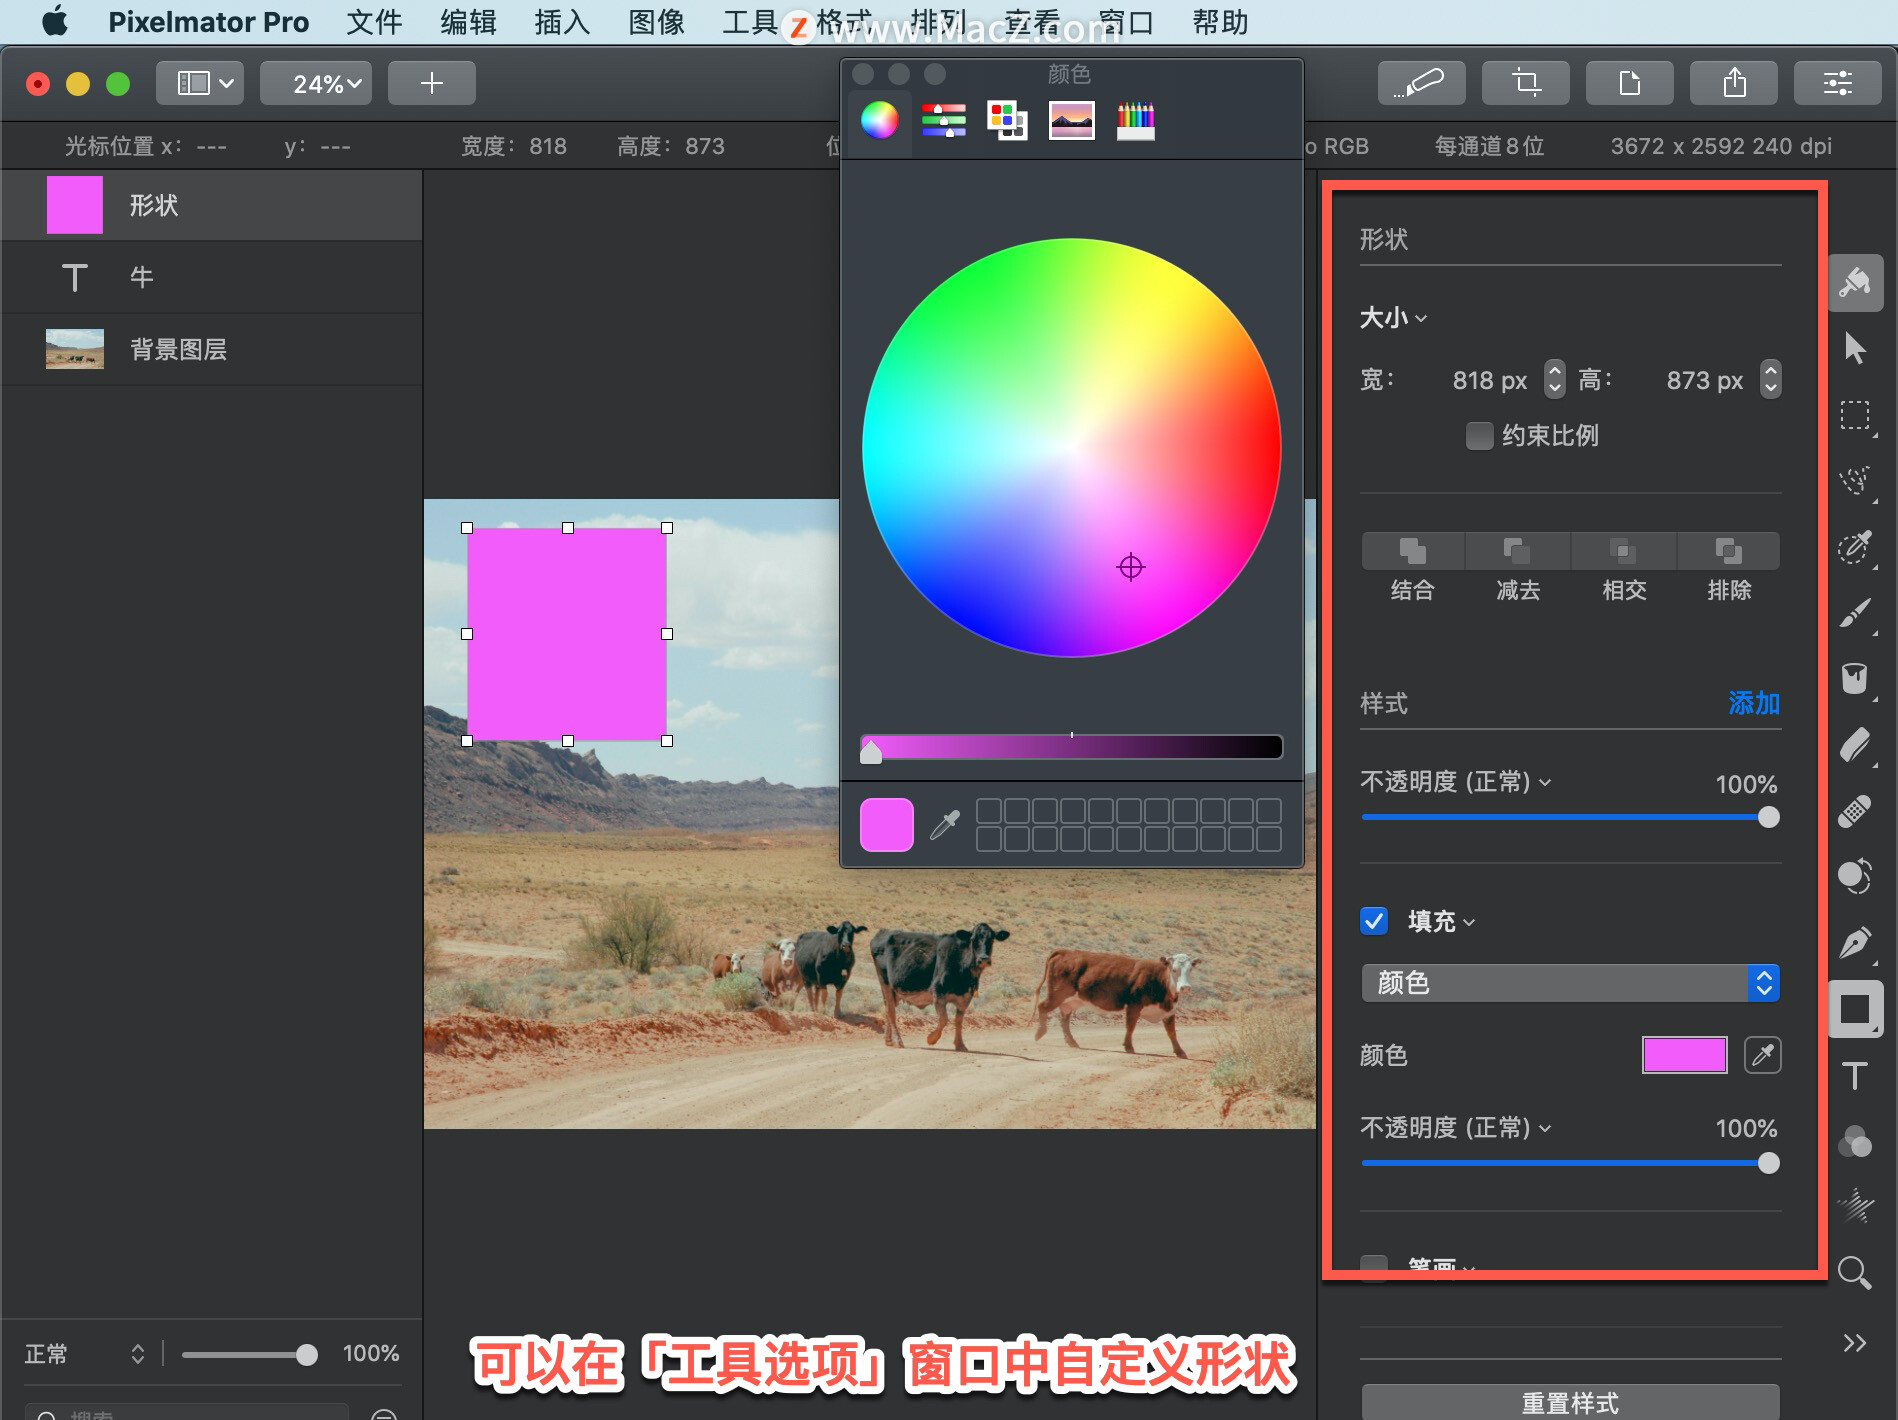
Task: Select the Style (paint) tool in sidebar
Action: point(1855,283)
